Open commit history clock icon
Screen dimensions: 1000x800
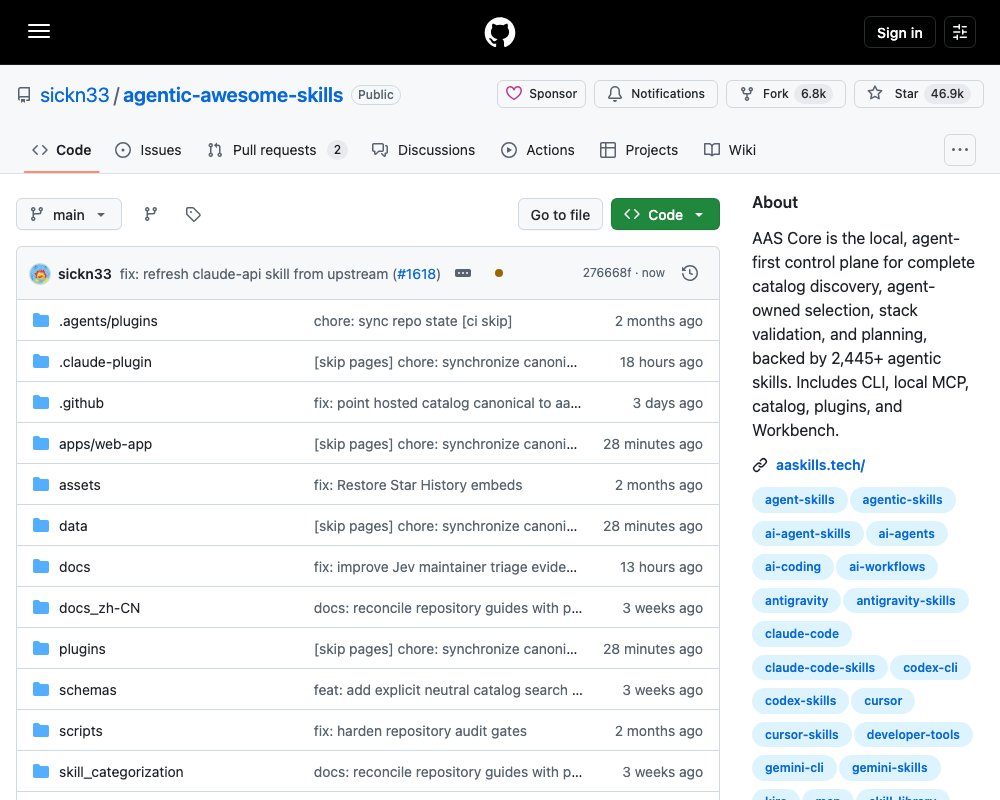pos(690,273)
